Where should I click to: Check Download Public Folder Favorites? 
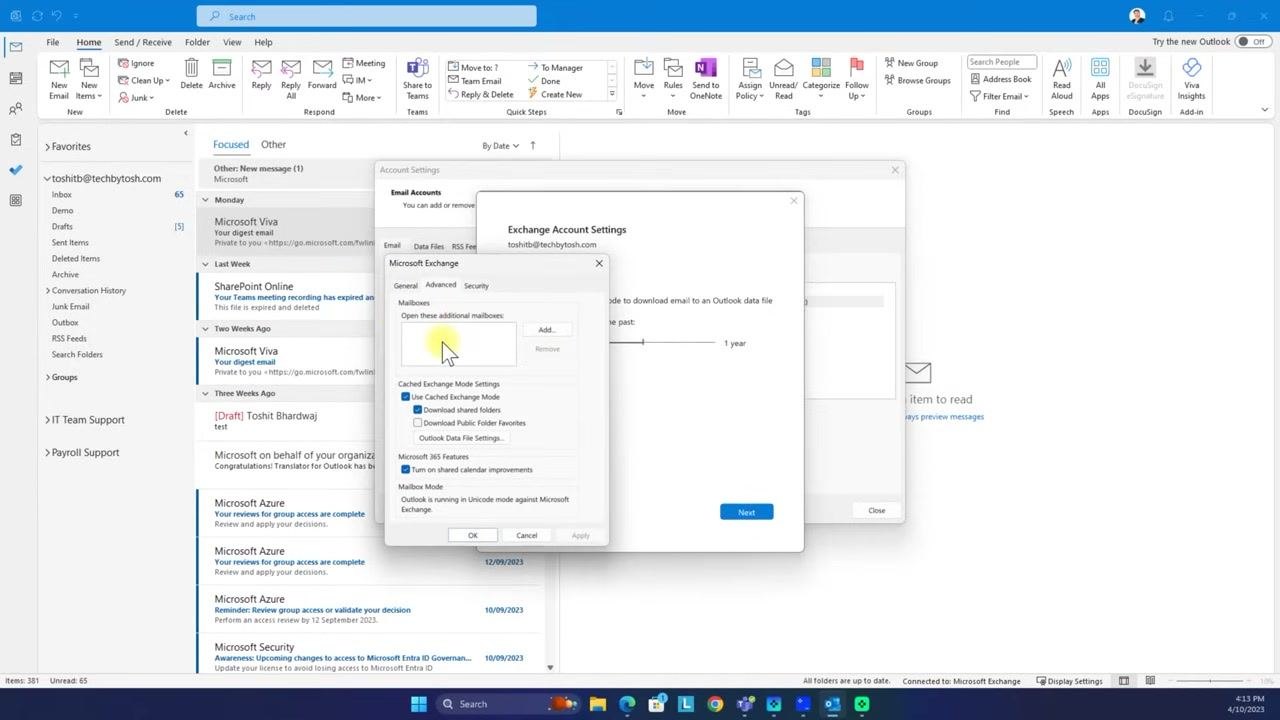tap(418, 423)
